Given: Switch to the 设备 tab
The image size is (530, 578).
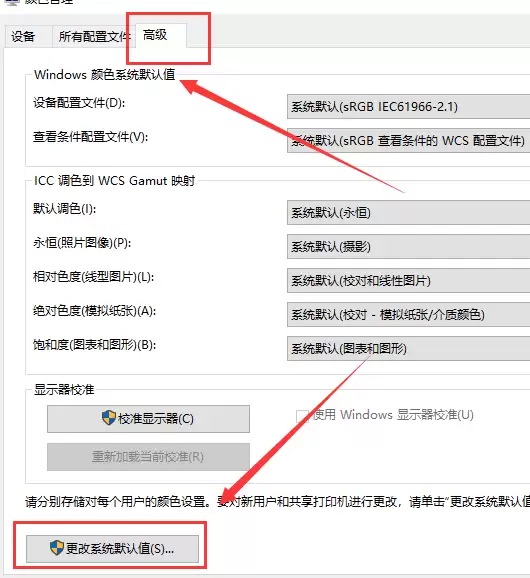Looking at the screenshot, I should coord(23,36).
